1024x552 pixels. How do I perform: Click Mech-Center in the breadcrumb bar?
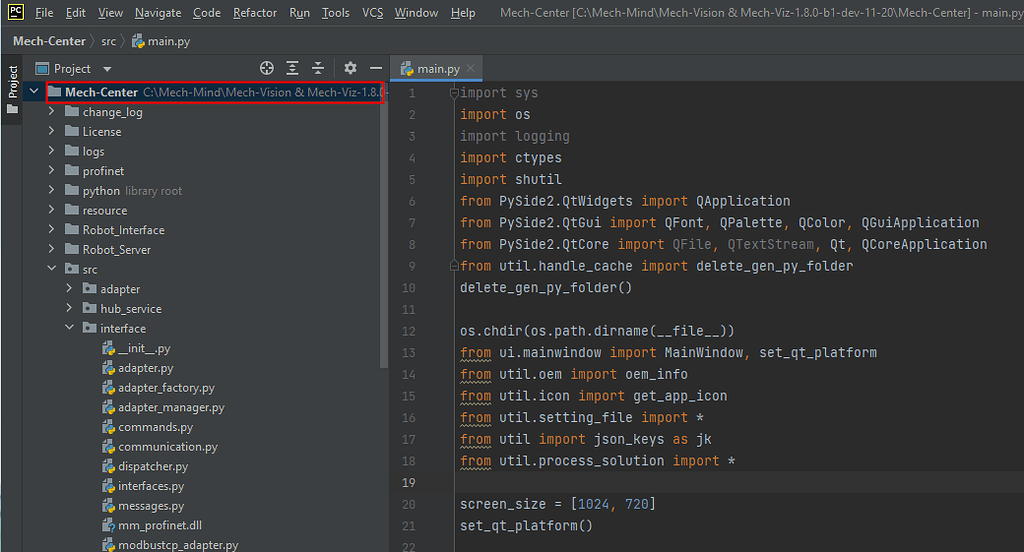point(49,41)
